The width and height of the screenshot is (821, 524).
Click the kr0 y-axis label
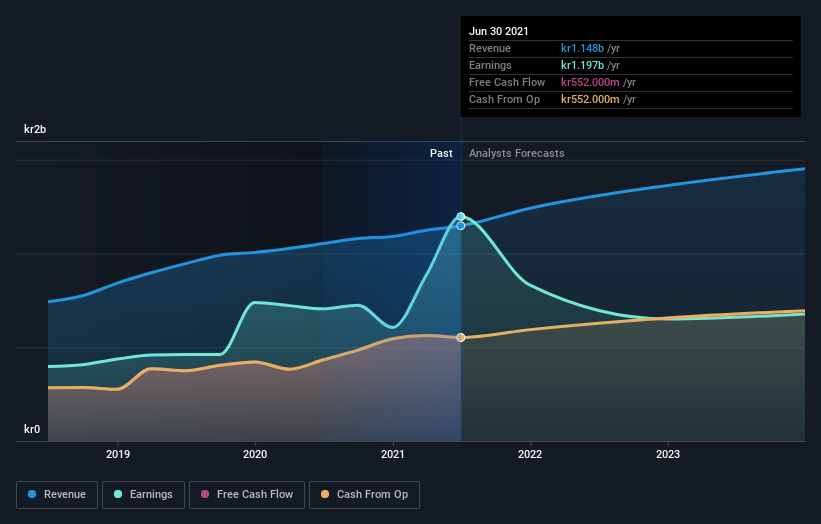pos(32,429)
